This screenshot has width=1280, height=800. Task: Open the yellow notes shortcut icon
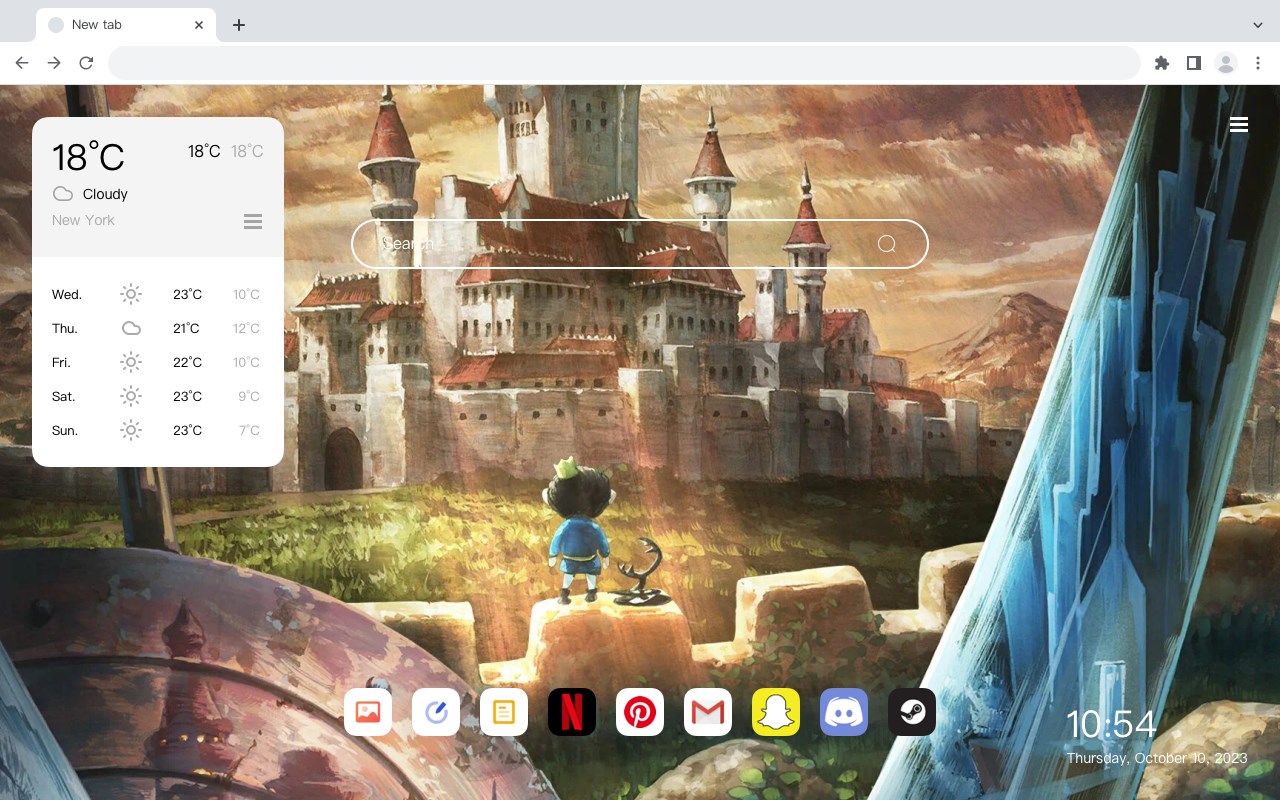pyautogui.click(x=504, y=712)
